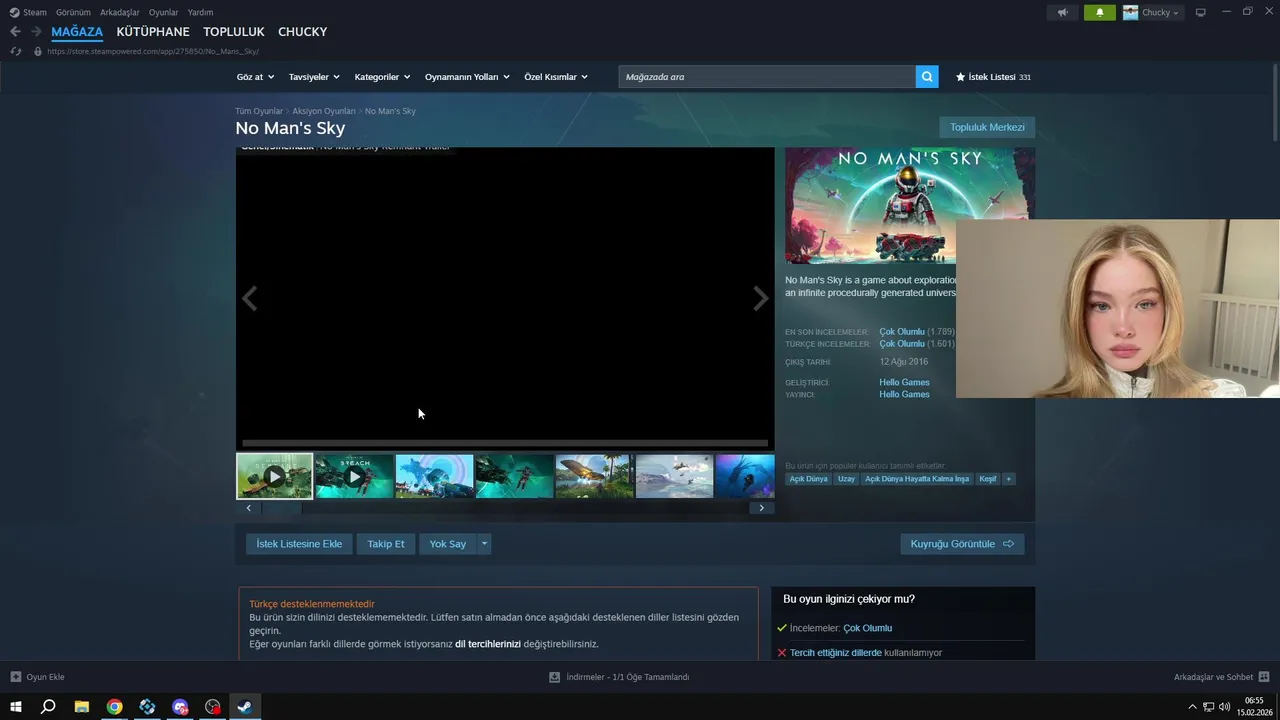This screenshot has width=1280, height=720.
Task: Select the Breach trailer thumbnail
Action: 354,476
